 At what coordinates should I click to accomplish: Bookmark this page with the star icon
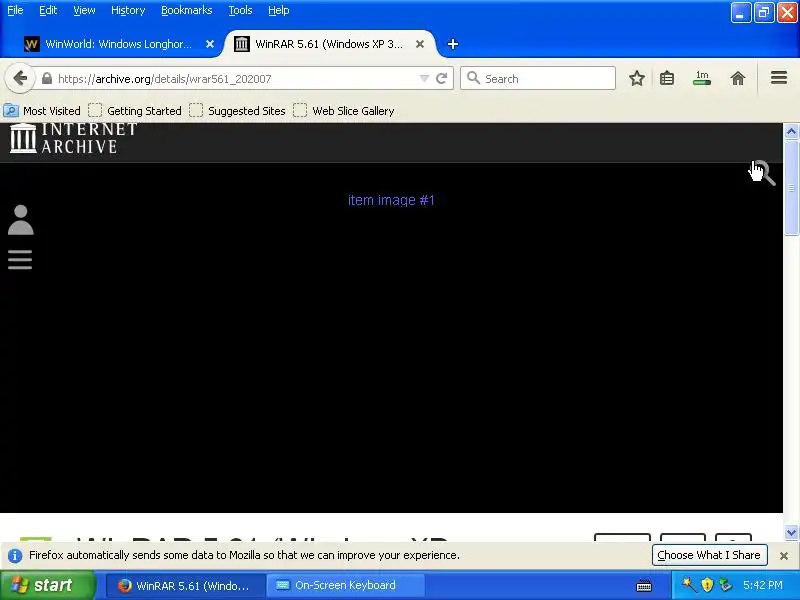tap(636, 79)
